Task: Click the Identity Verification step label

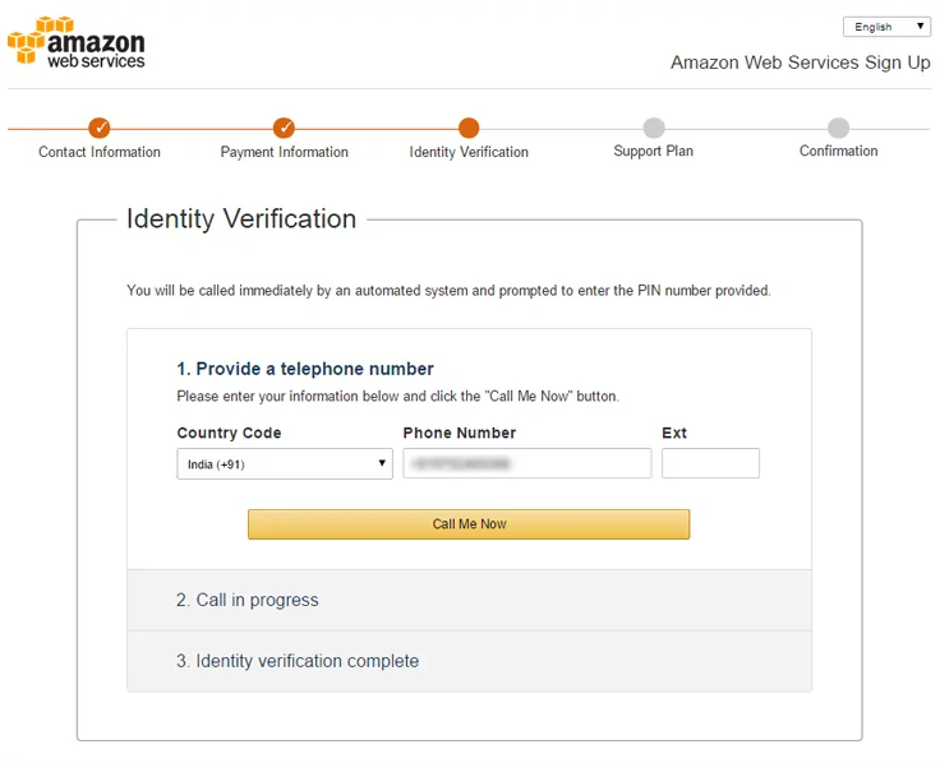Action: tap(469, 152)
